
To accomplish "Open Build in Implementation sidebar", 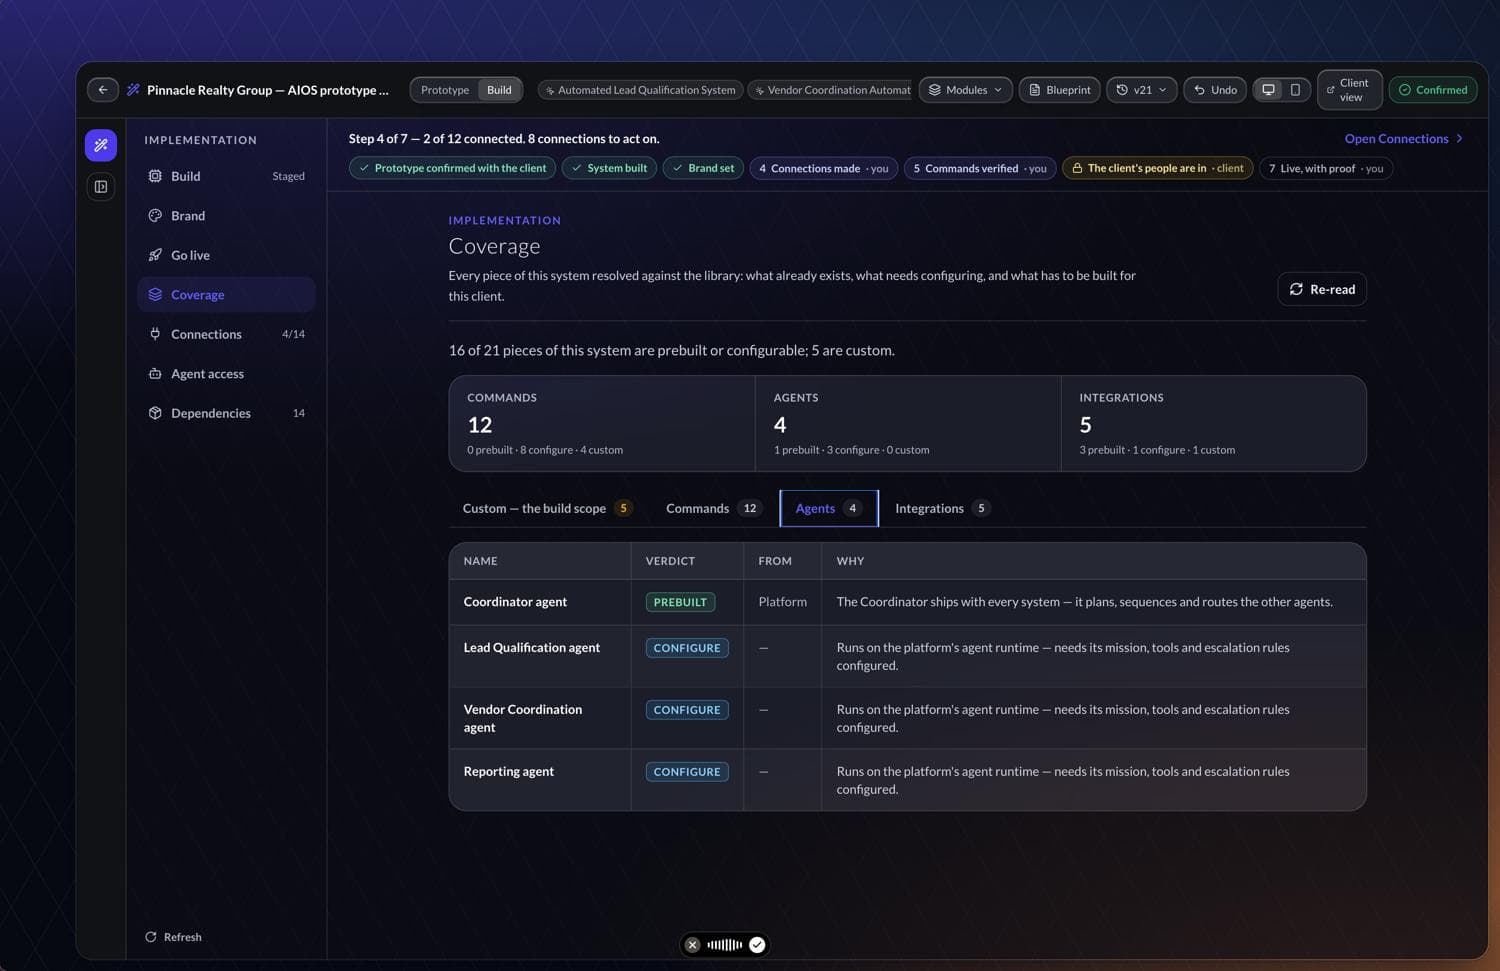I will 226,176.
